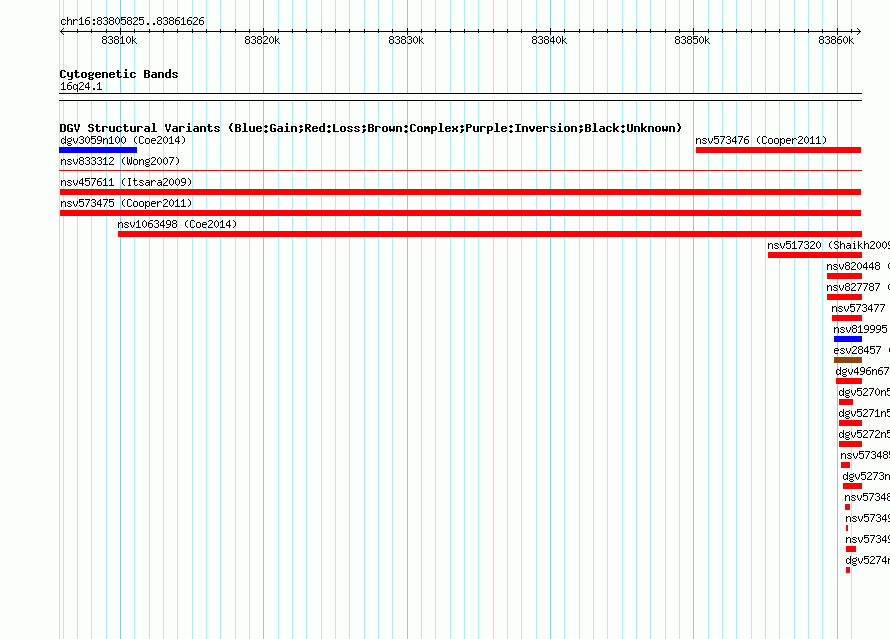Click the nsv573477 label text

coord(858,308)
